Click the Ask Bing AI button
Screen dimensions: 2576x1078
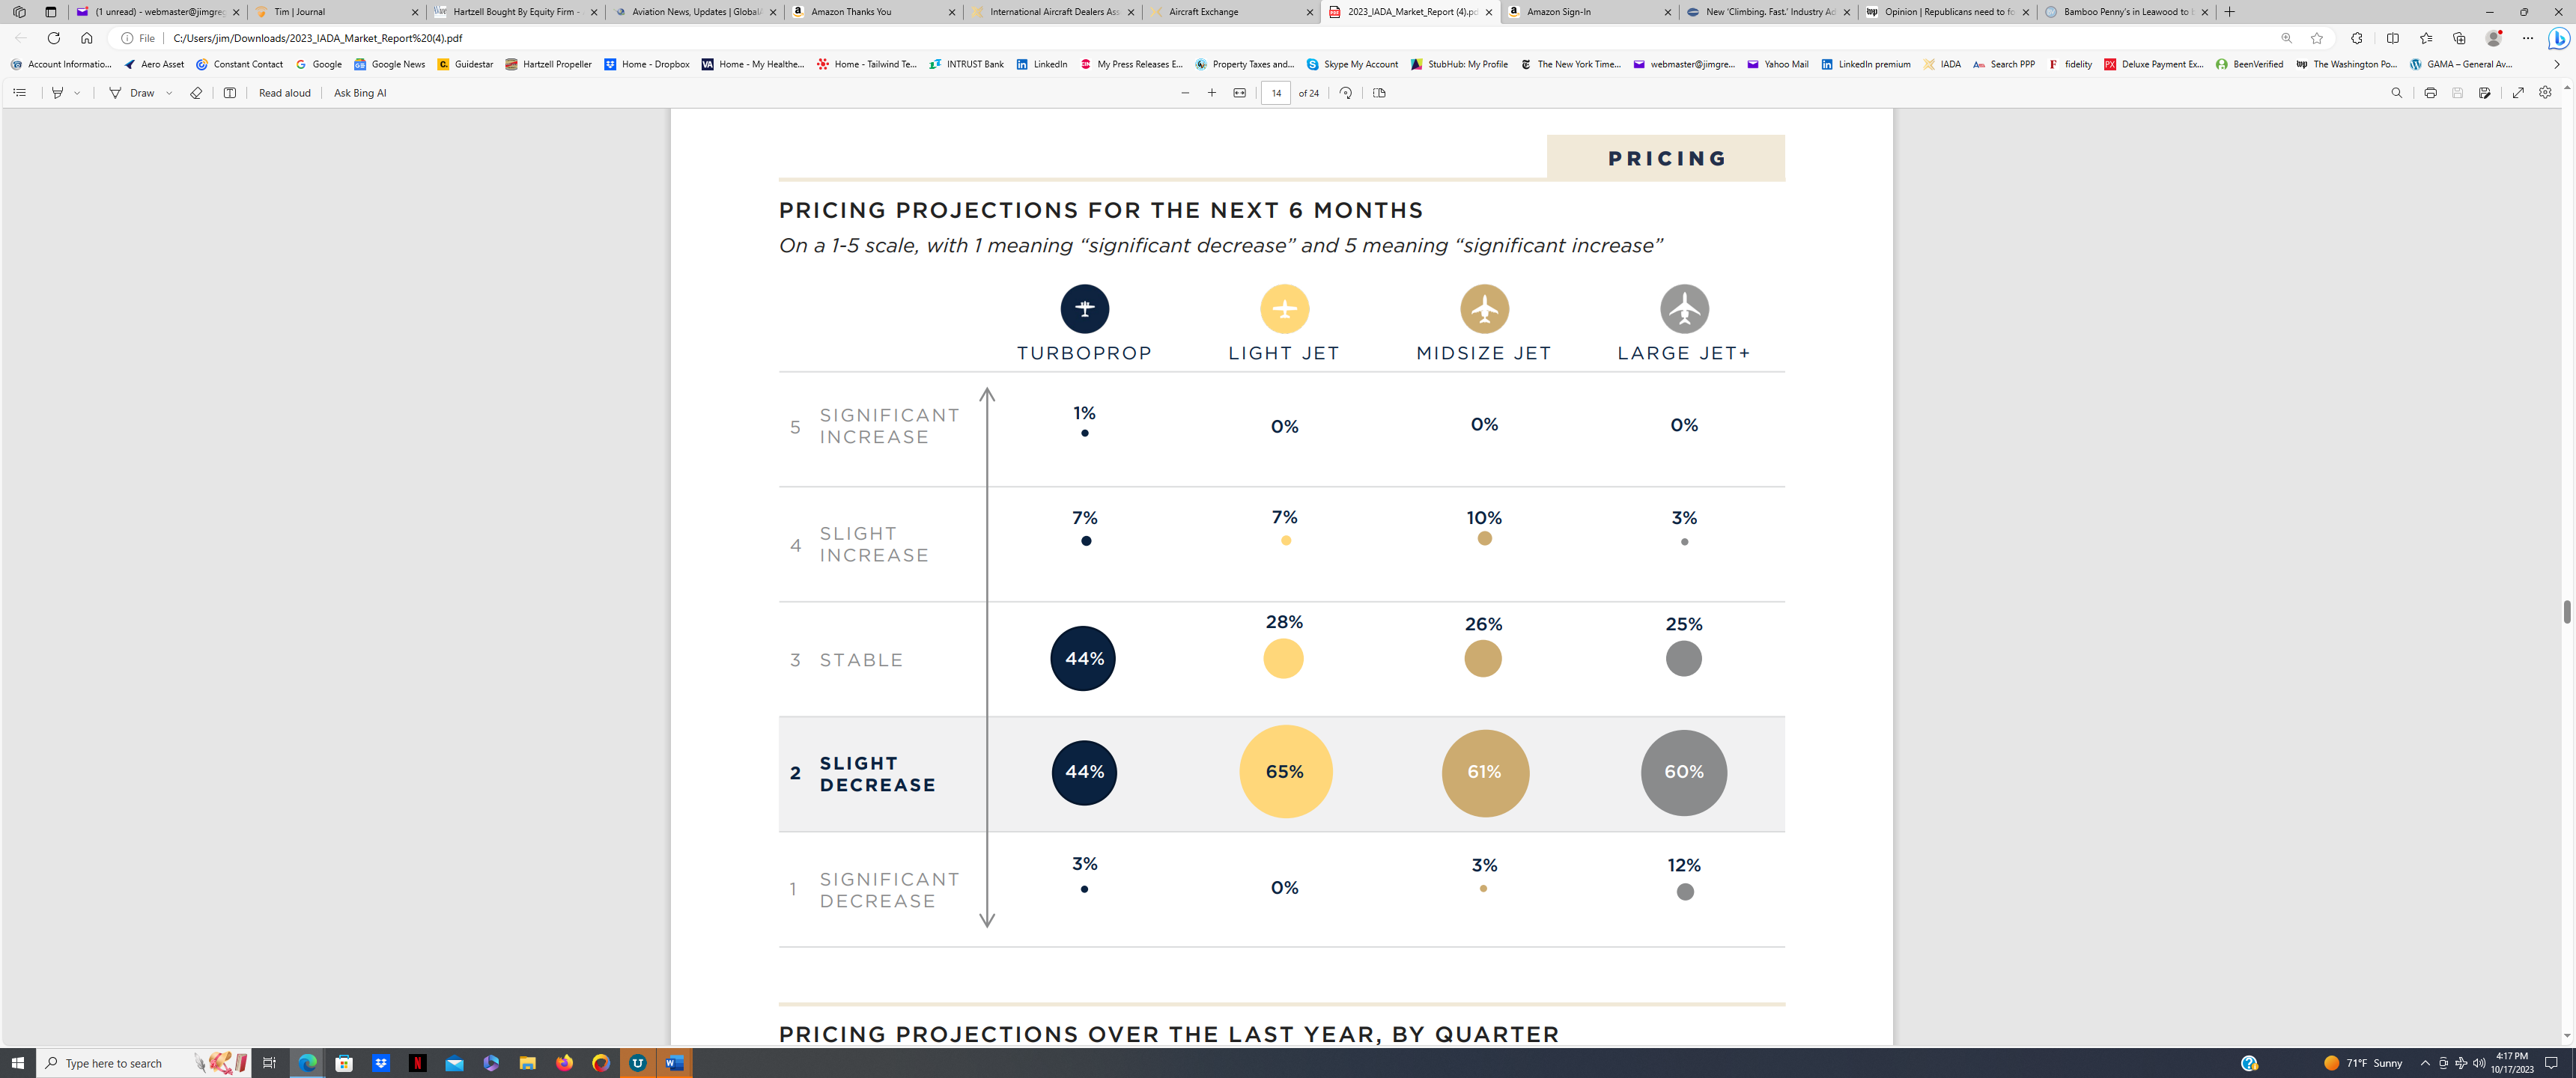[x=360, y=93]
